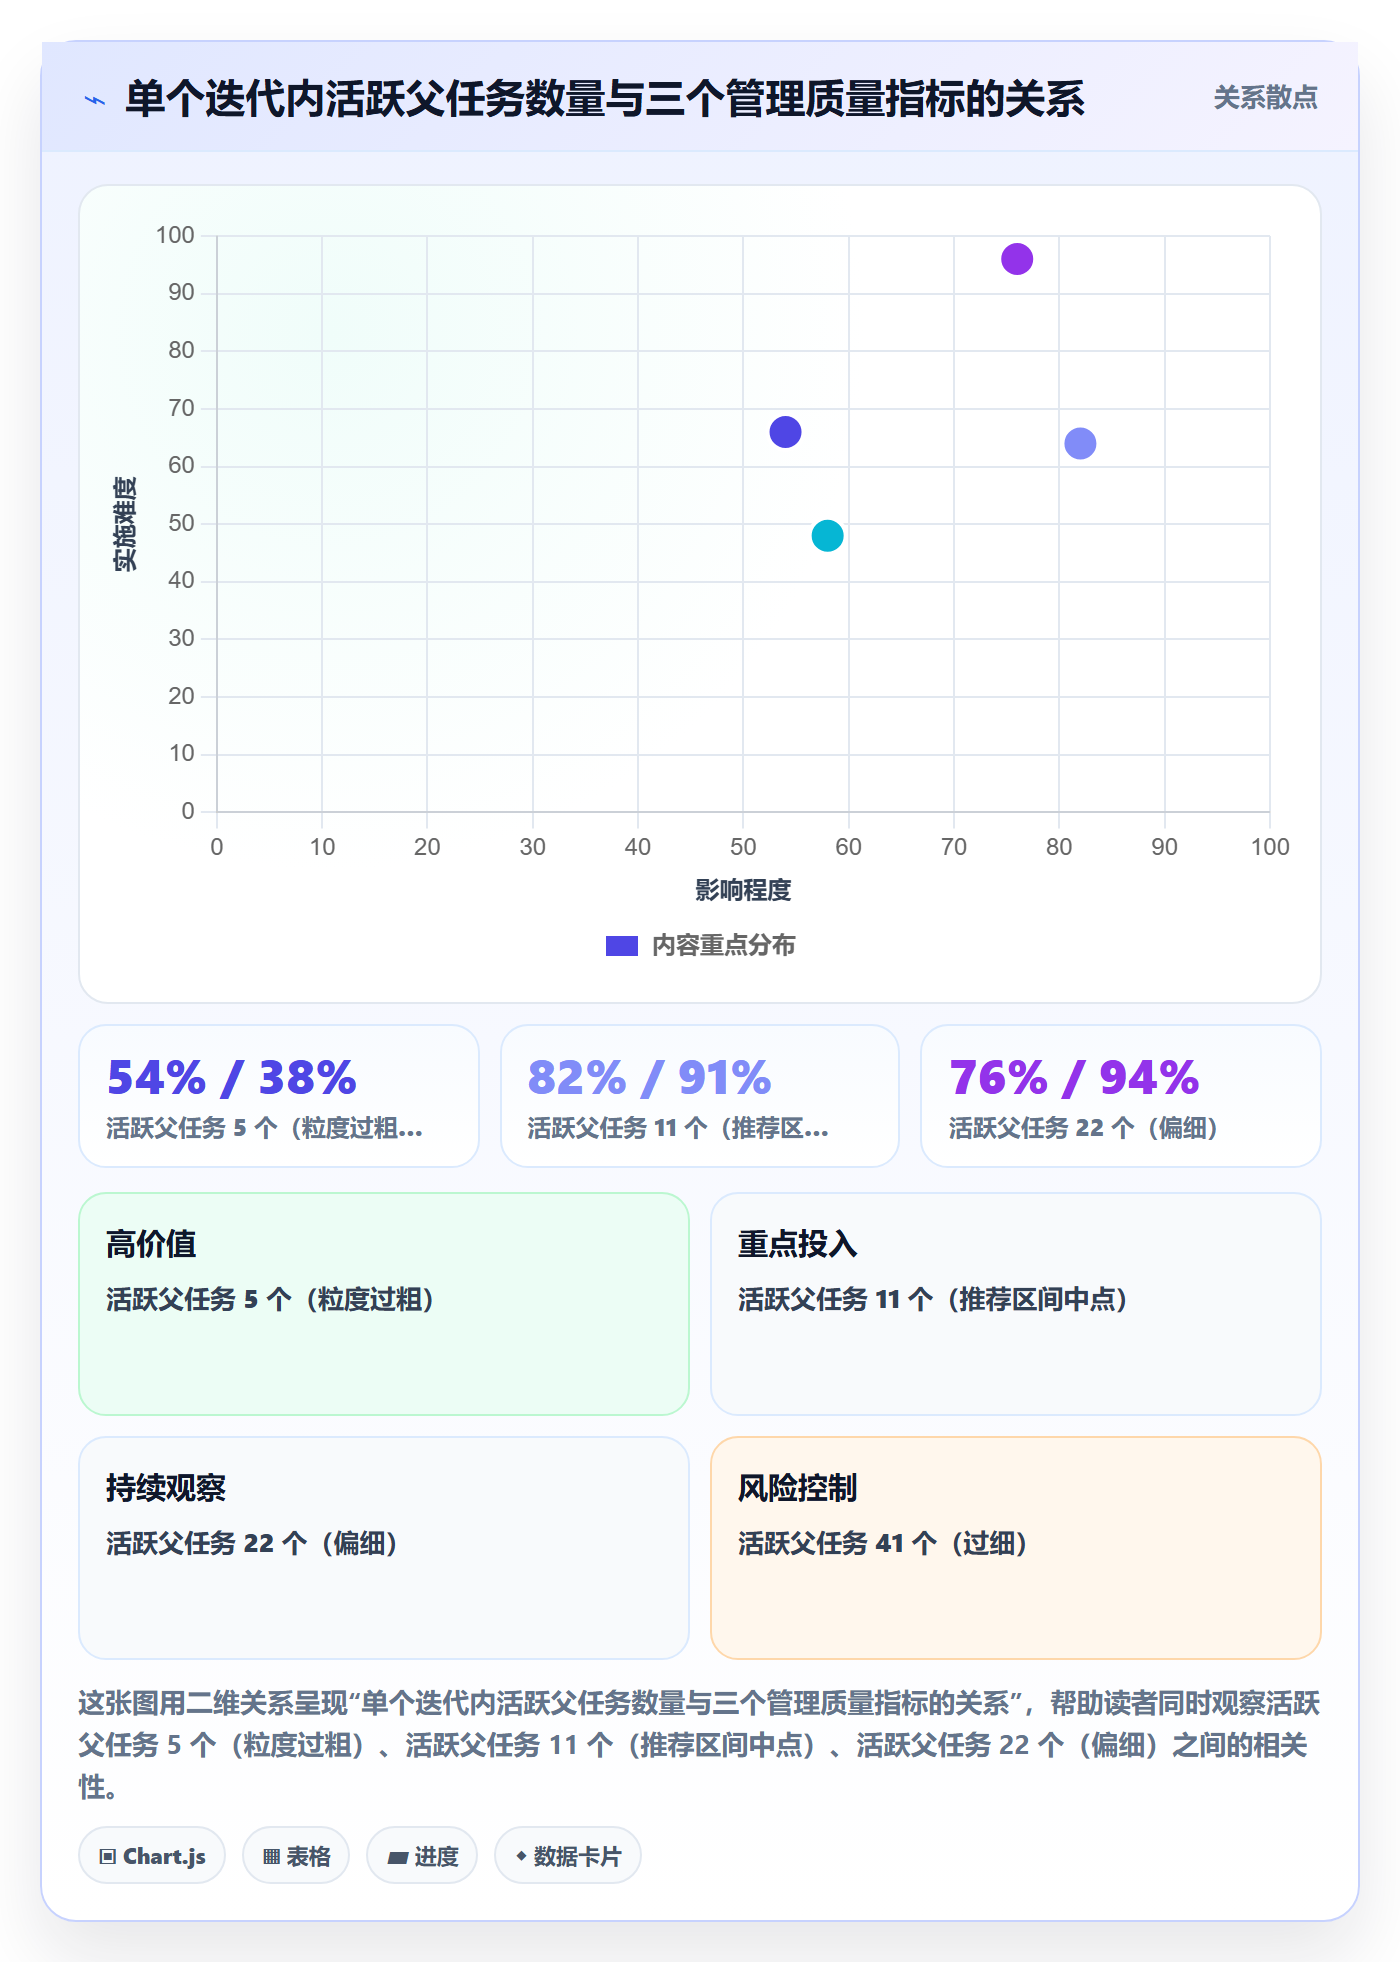Click the 影响程度 x-axis title

(x=743, y=890)
